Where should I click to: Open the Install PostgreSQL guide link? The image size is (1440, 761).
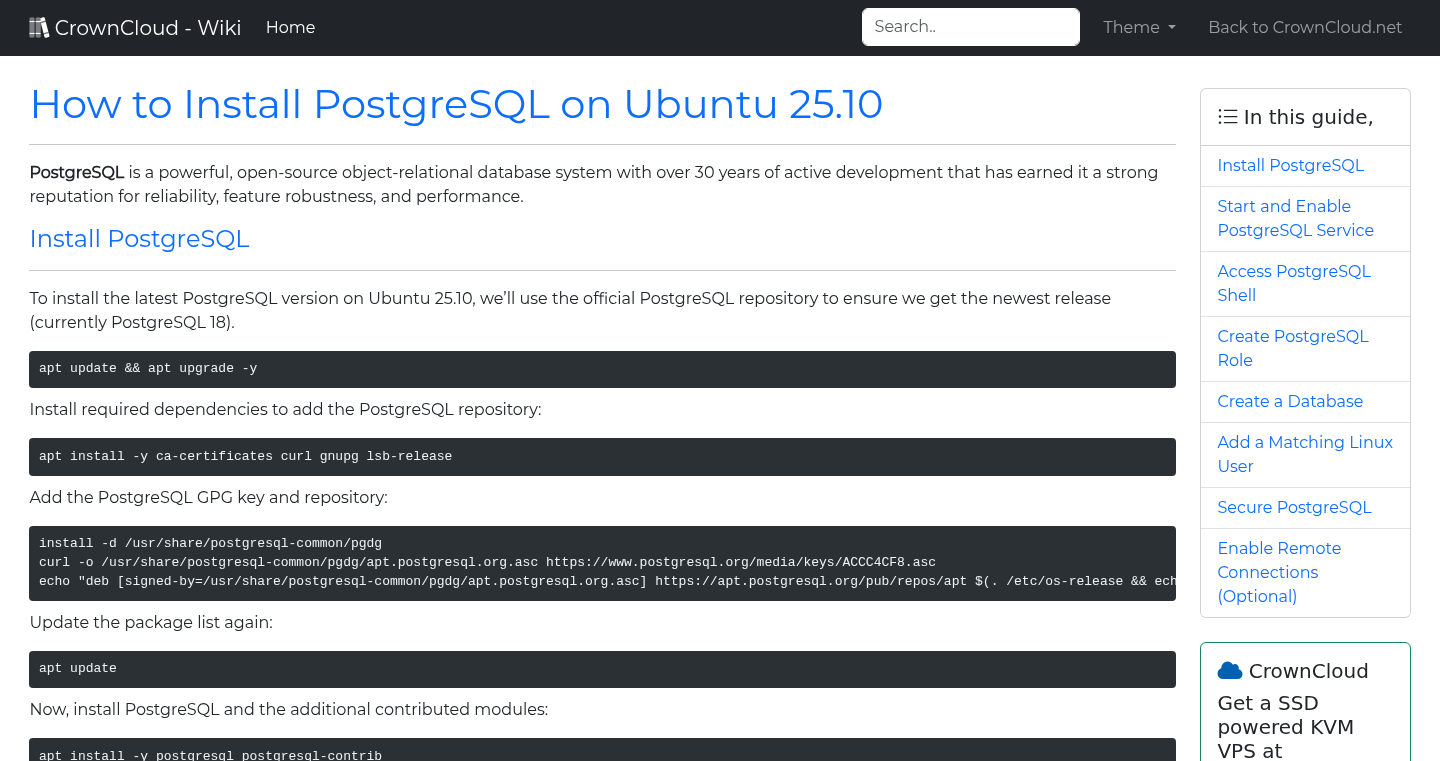[1290, 165]
